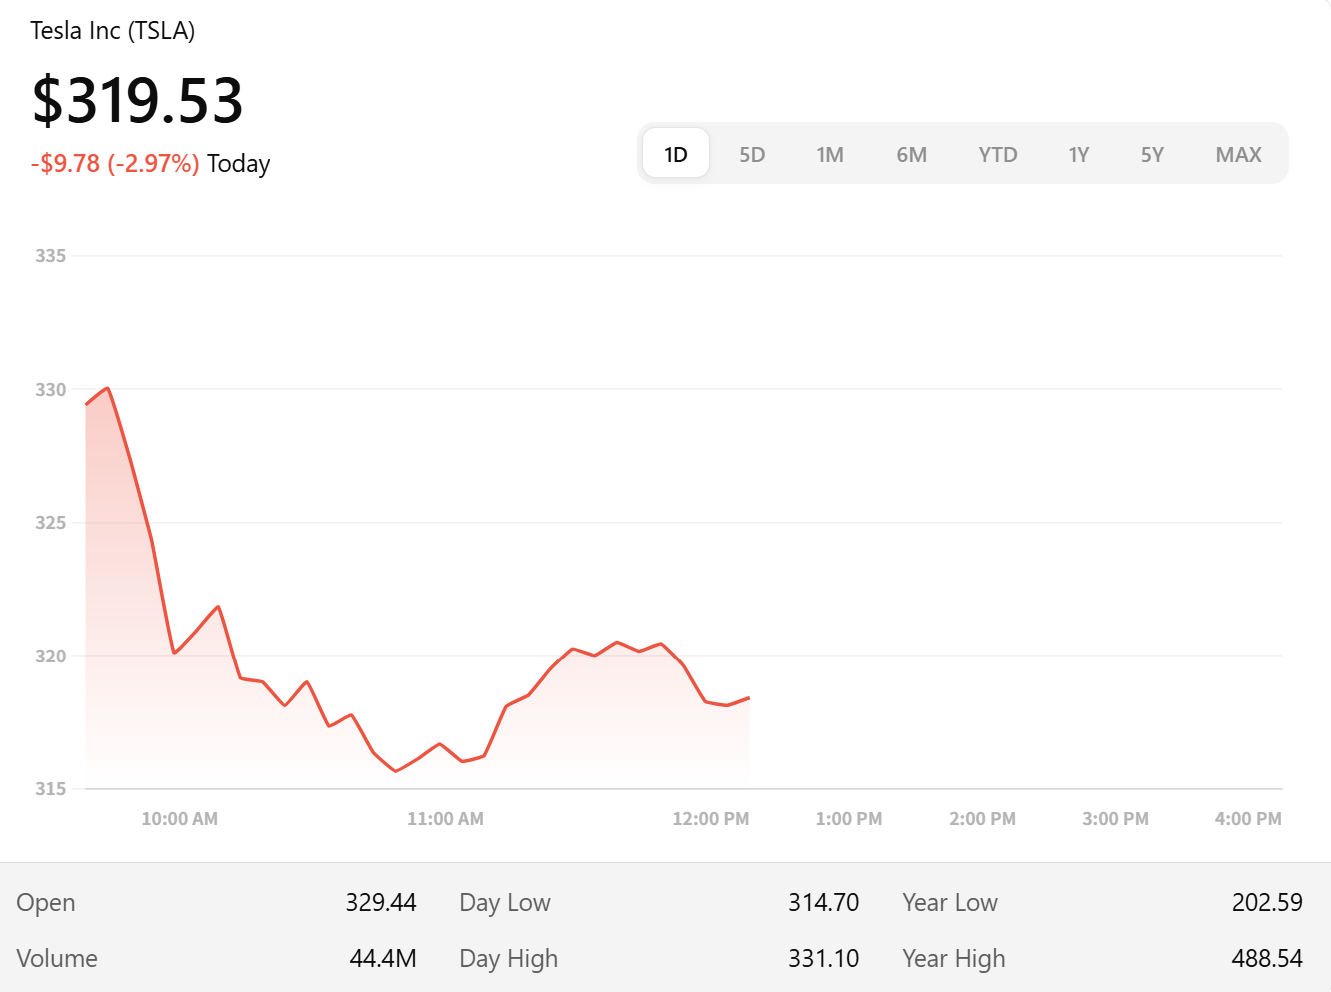Screen dimensions: 1331x992
Task: Click the chart's lowest point near 11 AM
Action: click(395, 771)
